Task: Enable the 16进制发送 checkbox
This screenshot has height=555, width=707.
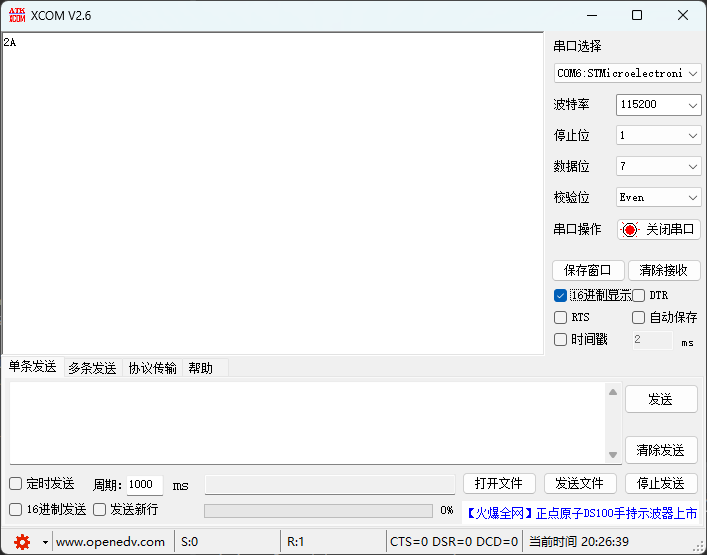Action: tap(15, 509)
